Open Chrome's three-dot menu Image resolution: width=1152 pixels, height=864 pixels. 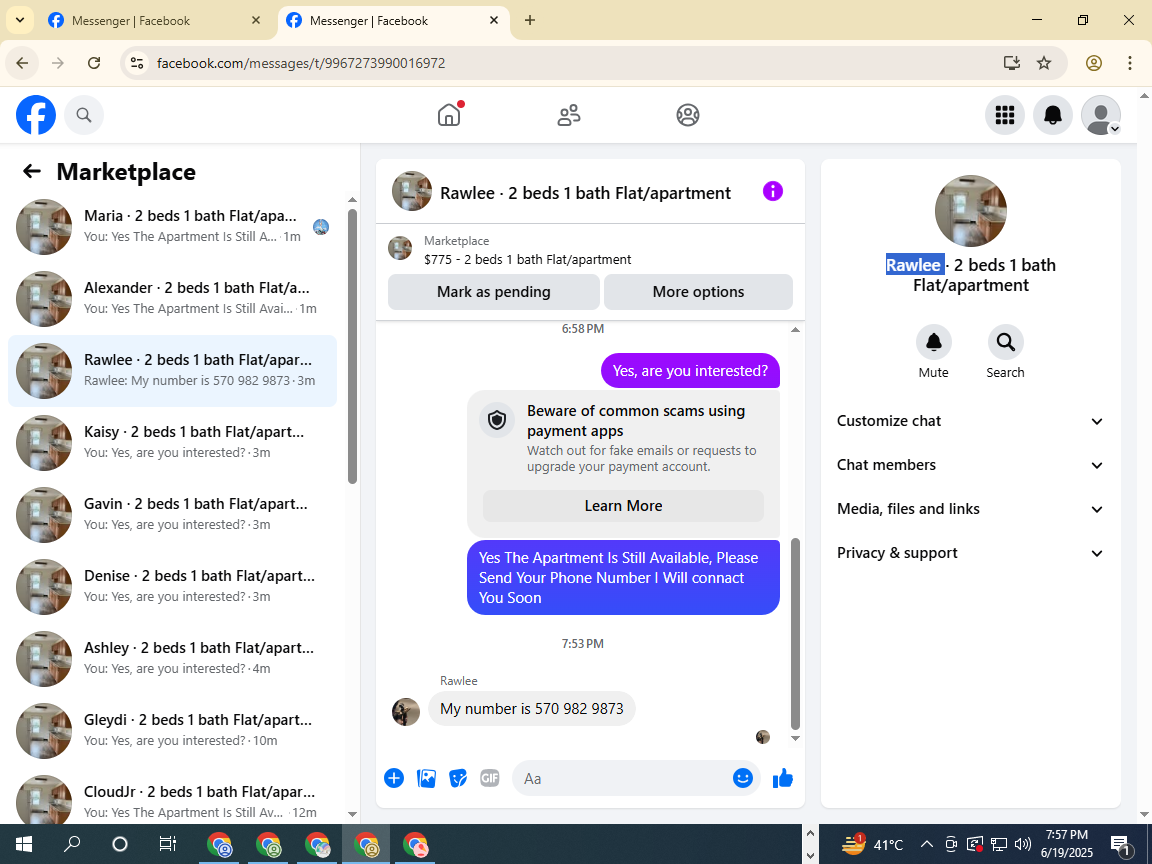pos(1130,63)
